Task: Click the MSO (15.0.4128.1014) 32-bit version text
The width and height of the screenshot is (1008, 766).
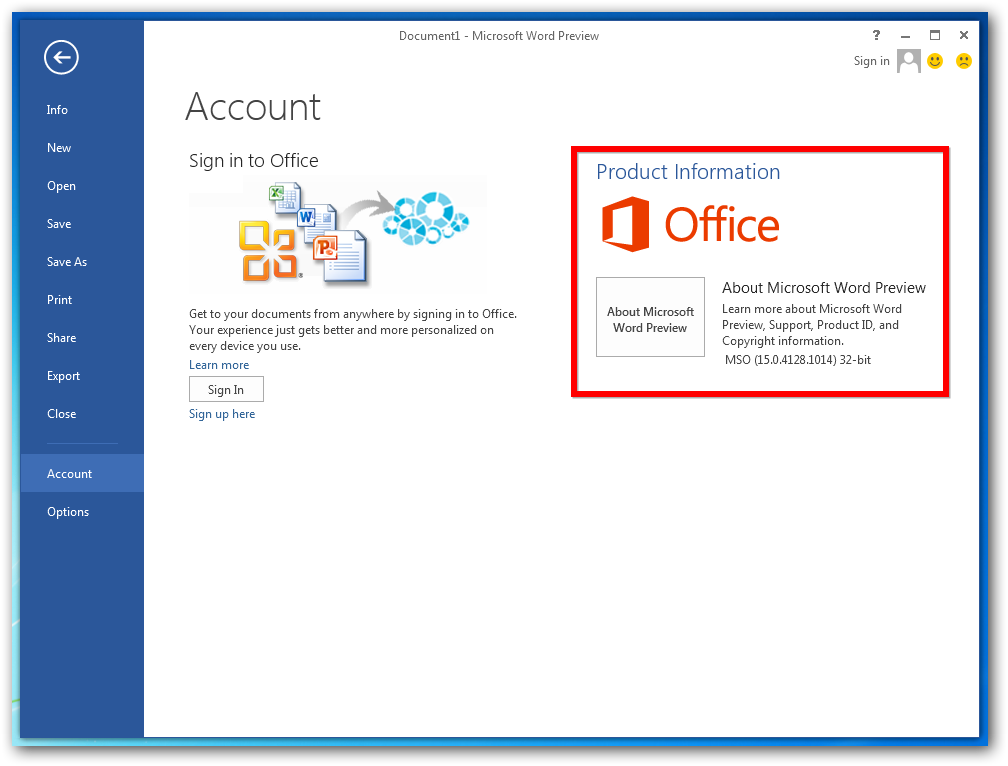Action: coord(798,360)
